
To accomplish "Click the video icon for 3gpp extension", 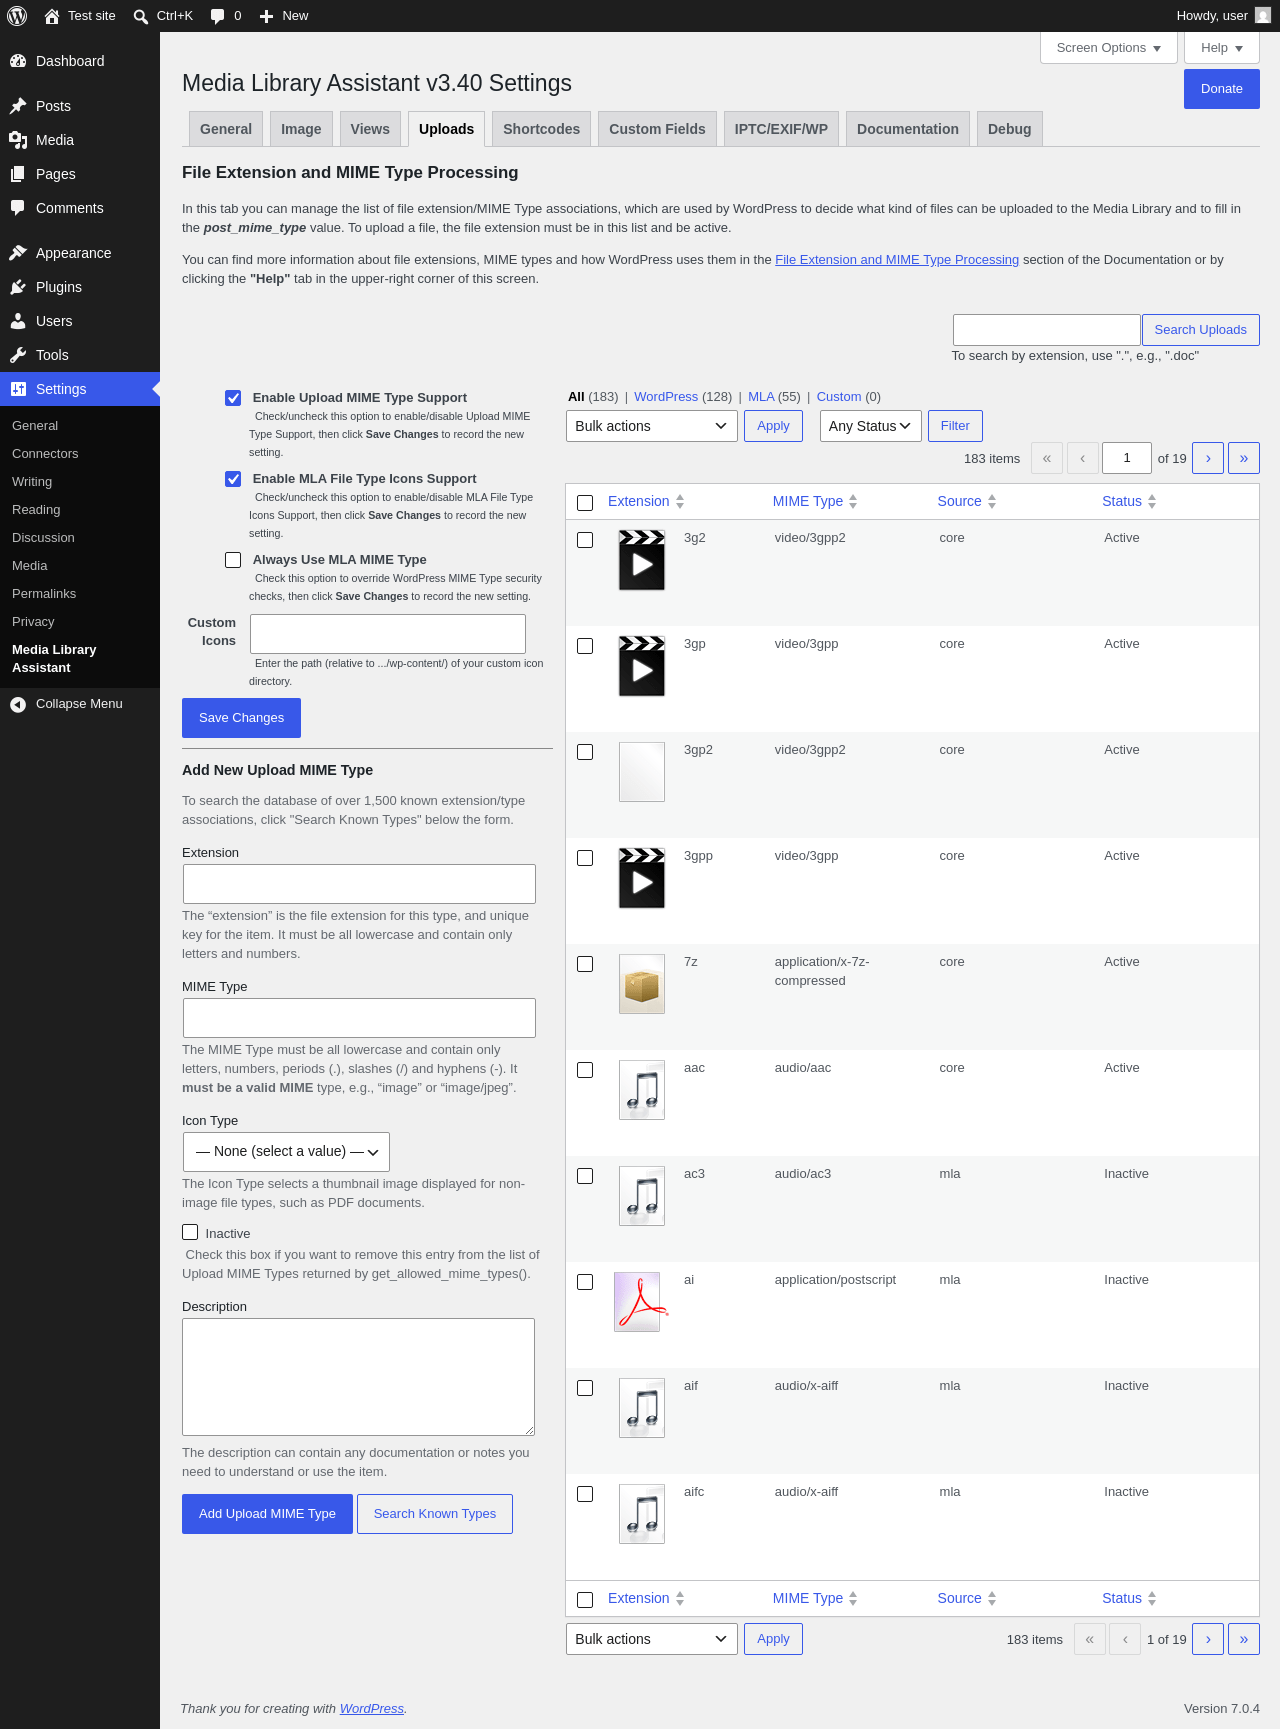I will tap(642, 878).
